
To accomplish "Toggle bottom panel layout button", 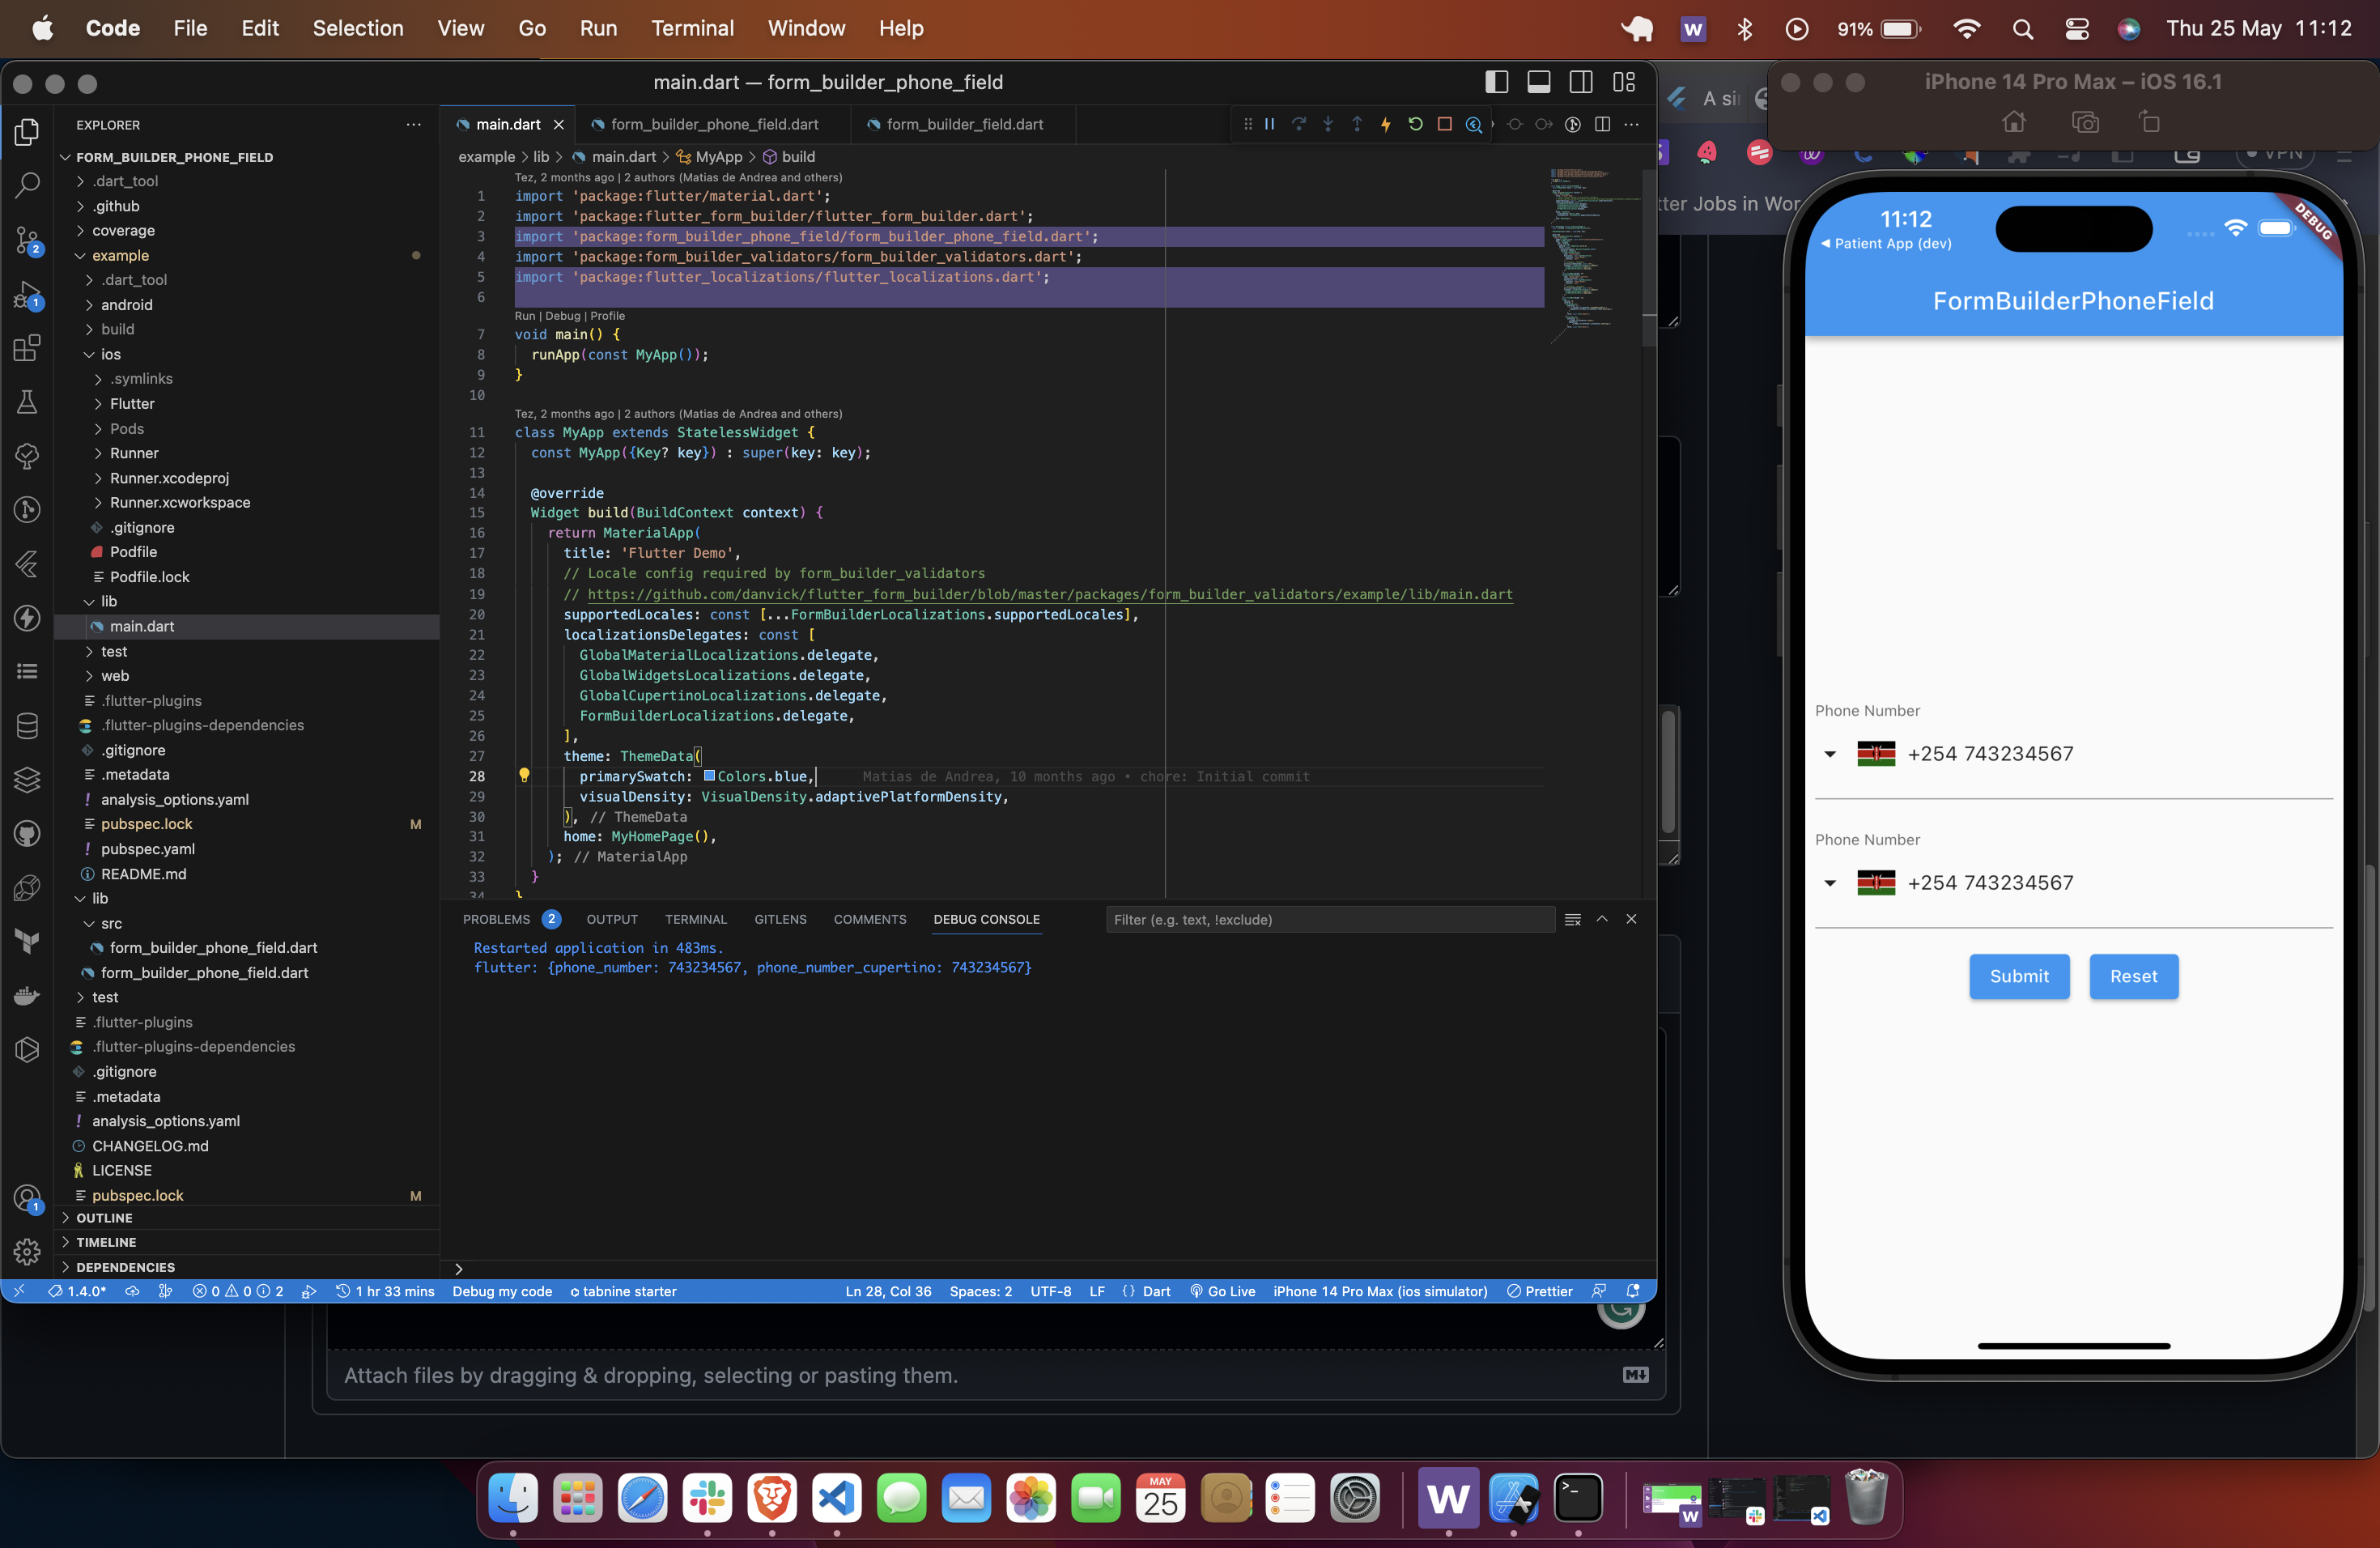I will click(1539, 82).
